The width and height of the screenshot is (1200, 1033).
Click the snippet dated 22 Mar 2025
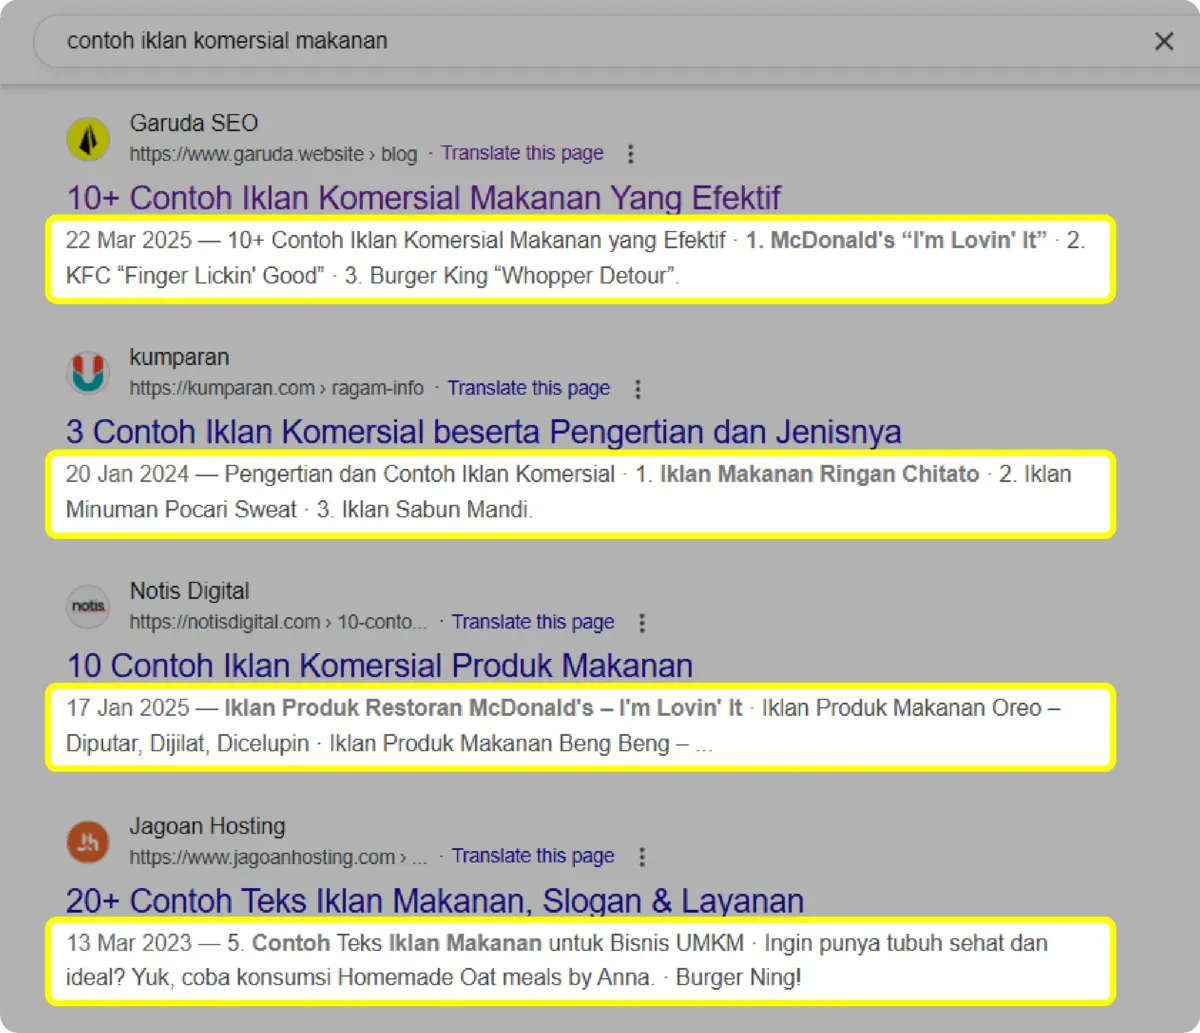pyautogui.click(x=580, y=258)
